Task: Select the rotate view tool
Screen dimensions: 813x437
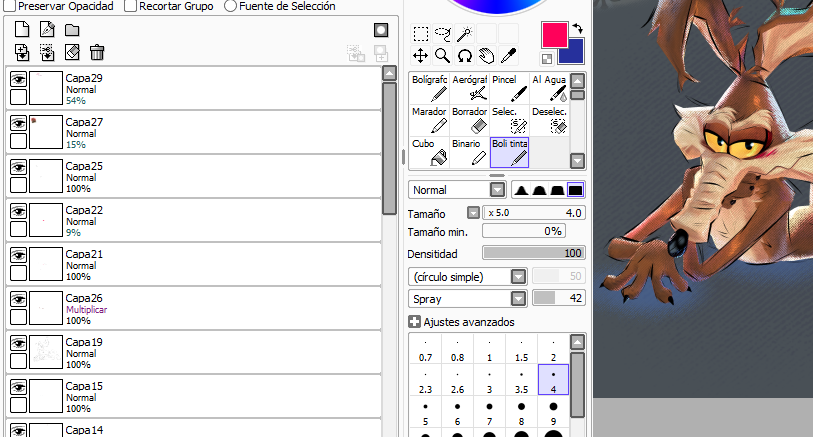Action: pos(465,55)
